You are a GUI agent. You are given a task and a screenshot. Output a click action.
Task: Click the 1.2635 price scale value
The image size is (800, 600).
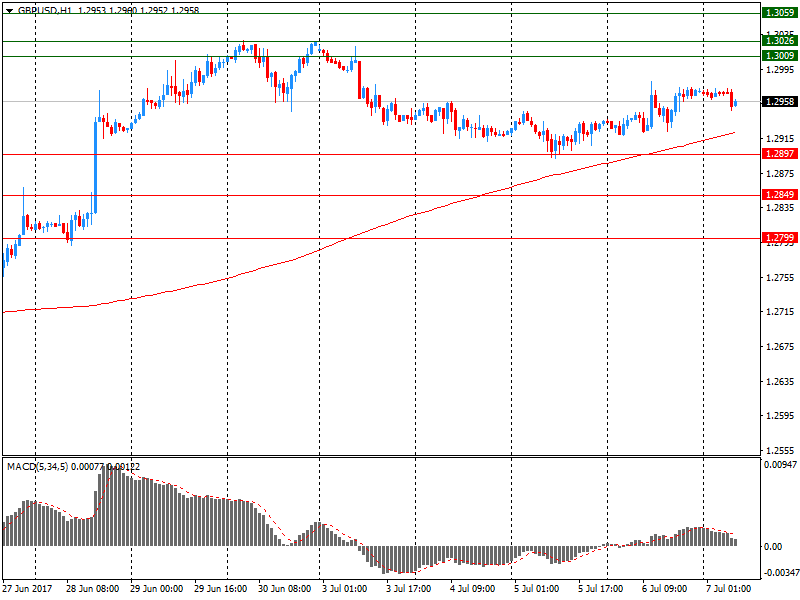coord(780,382)
